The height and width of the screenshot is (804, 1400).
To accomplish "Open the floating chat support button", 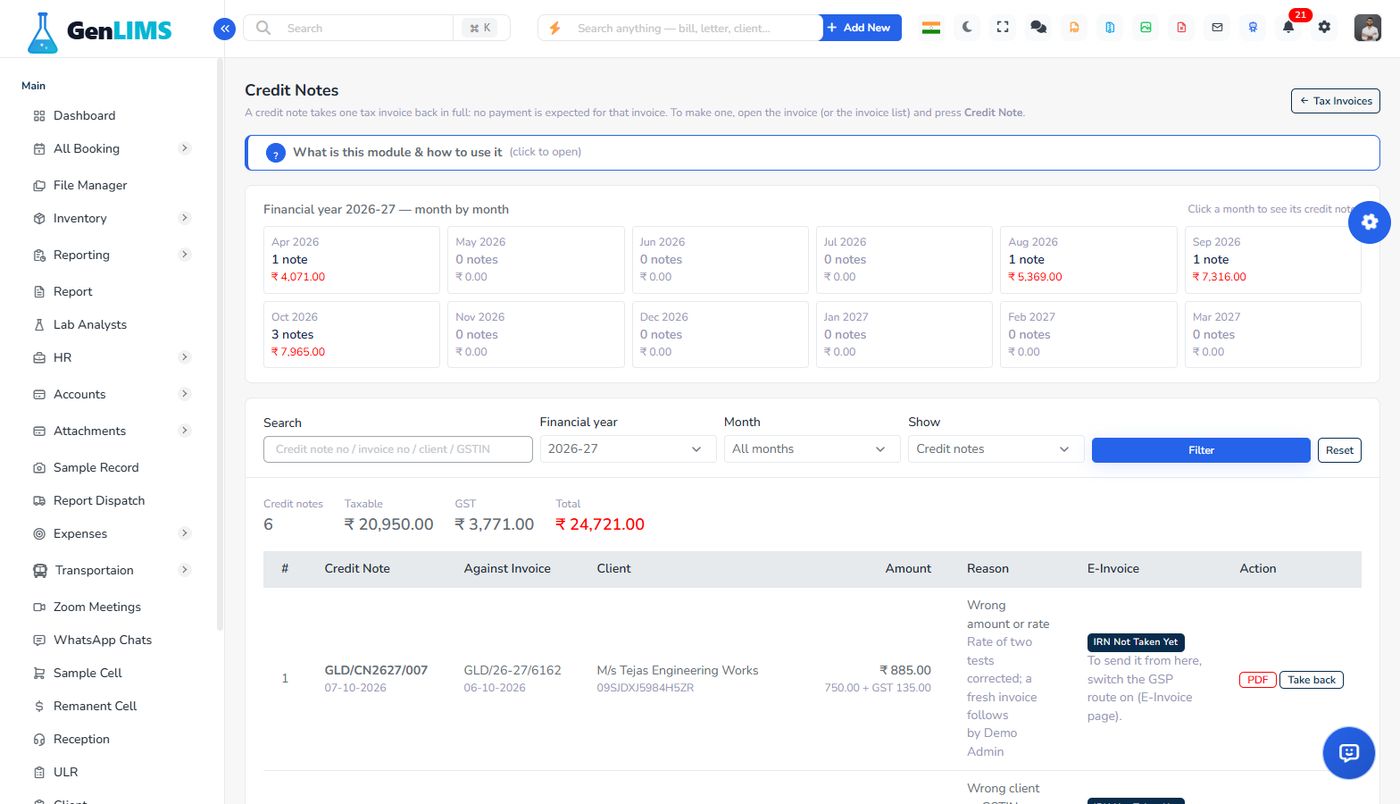I will [x=1349, y=753].
